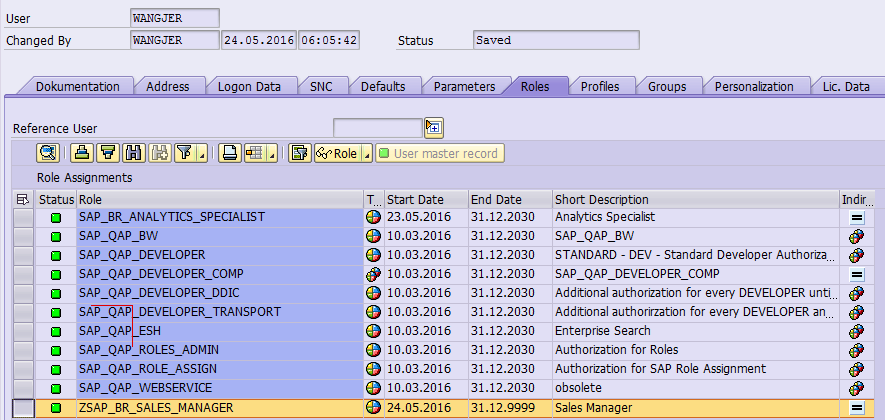This screenshot has height=420, width=885.
Task: Click green status indicator of SAP_QAP_ROLES_ADMIN
Action: (56, 351)
